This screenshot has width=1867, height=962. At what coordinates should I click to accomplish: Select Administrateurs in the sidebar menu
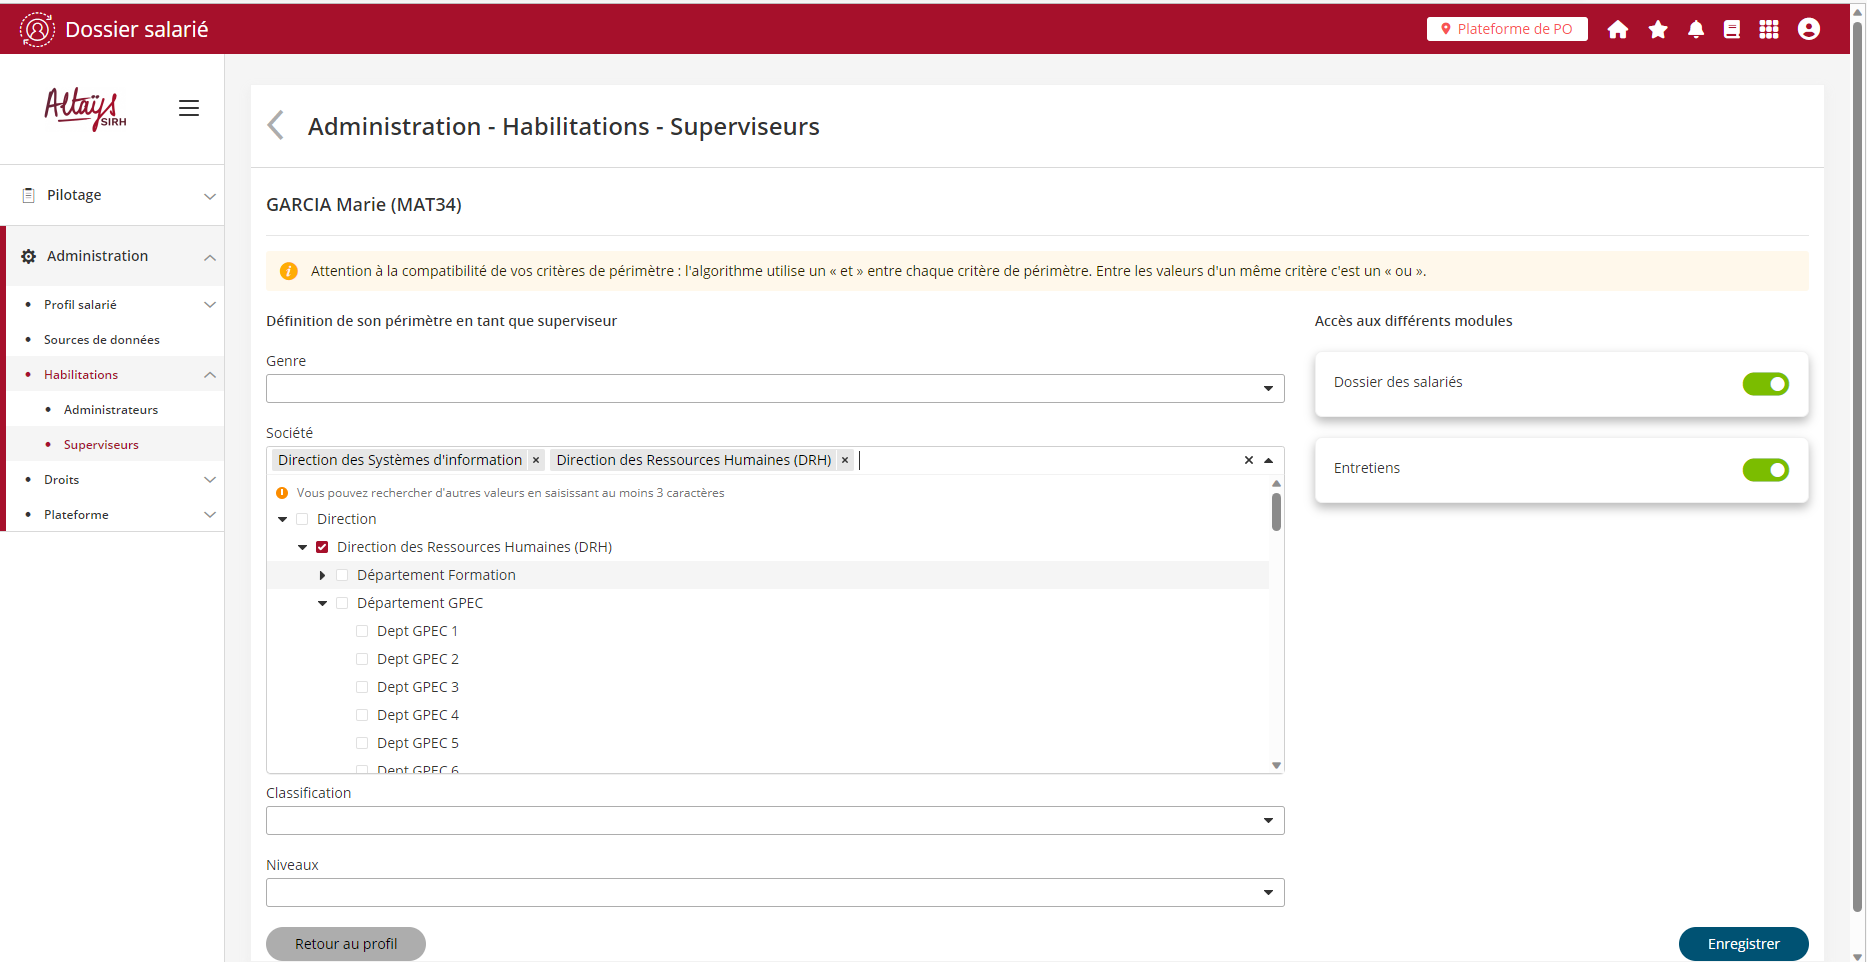click(111, 410)
